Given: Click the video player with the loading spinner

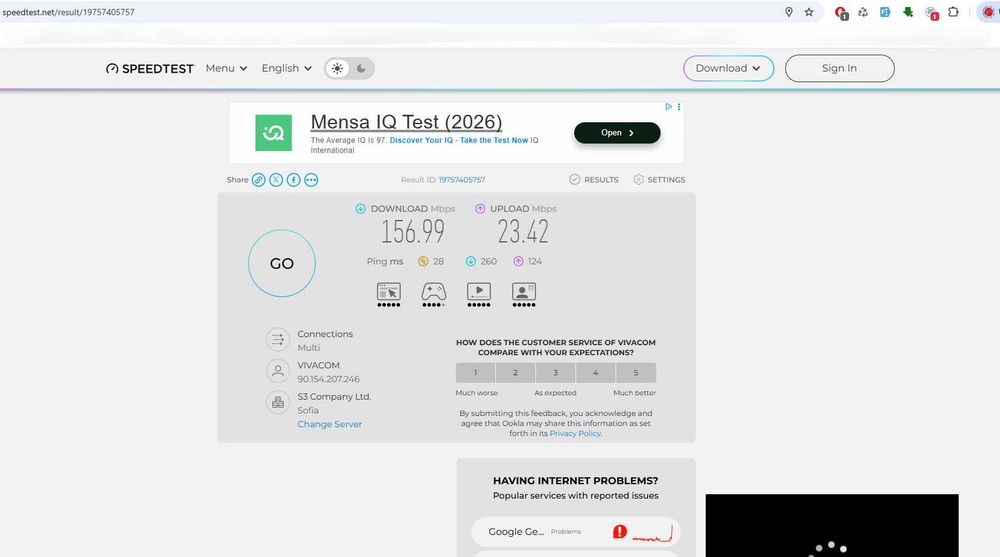Looking at the screenshot, I should click(x=832, y=525).
